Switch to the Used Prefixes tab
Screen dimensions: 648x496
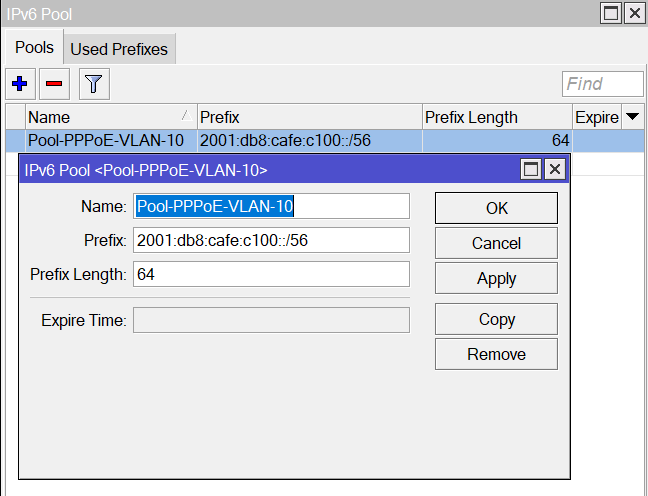click(119, 49)
